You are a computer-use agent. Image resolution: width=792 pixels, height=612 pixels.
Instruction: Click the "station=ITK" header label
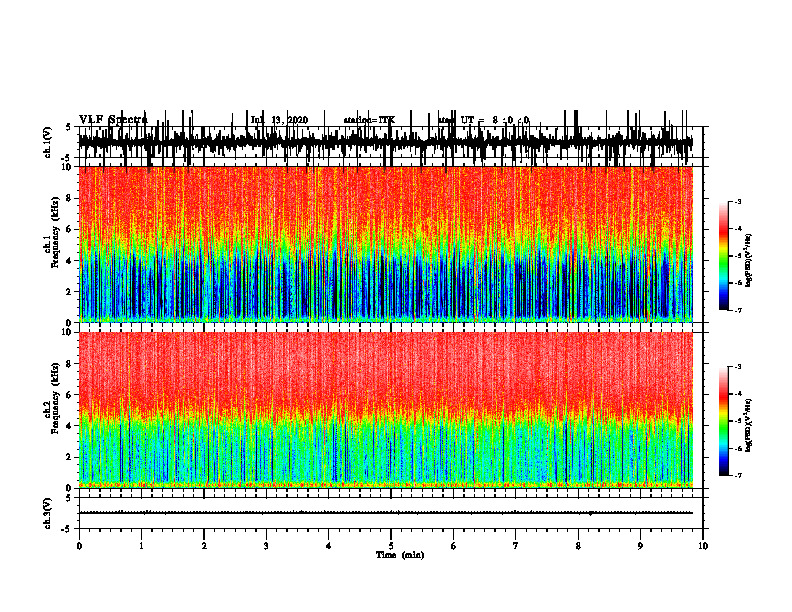(369, 120)
